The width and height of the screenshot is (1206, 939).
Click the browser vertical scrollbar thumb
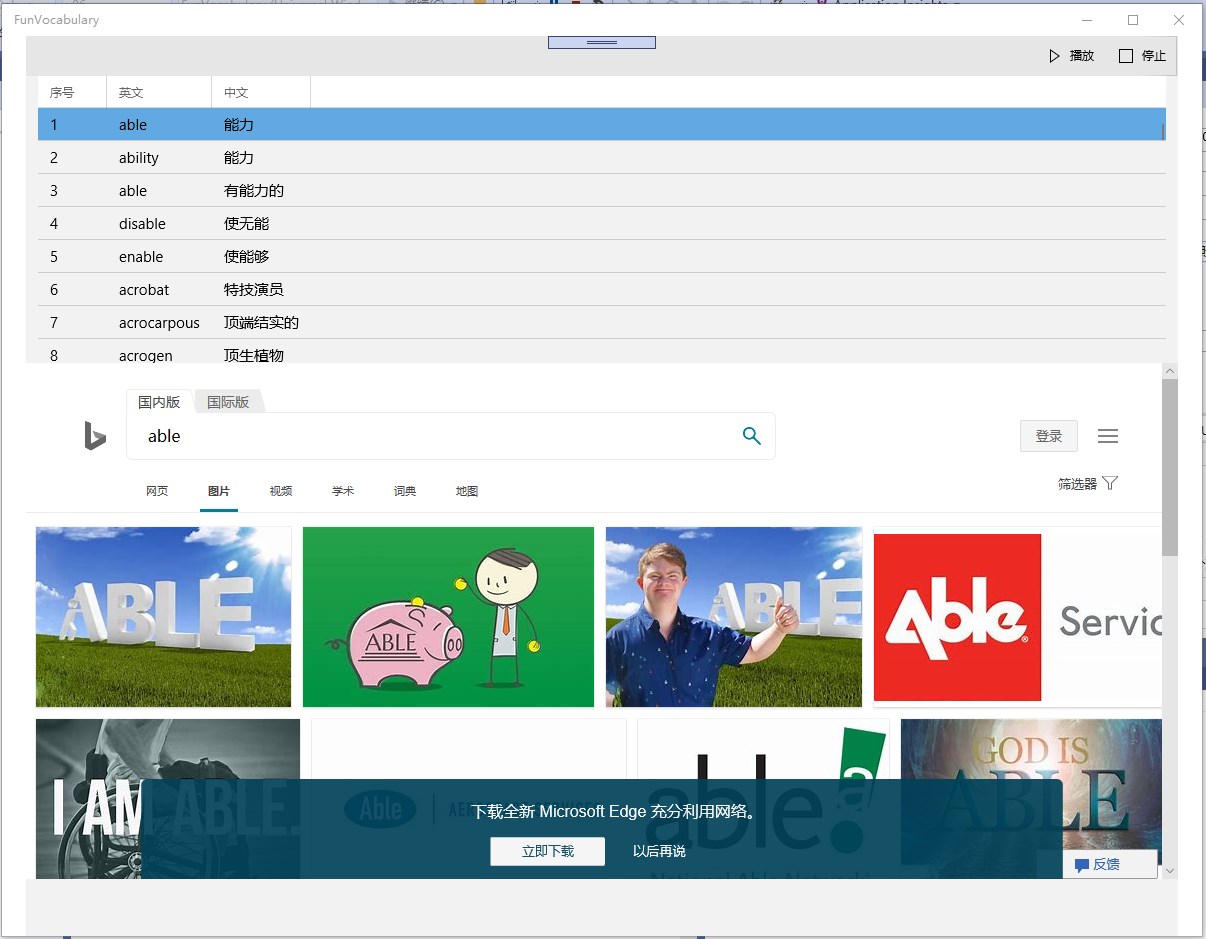[1169, 468]
